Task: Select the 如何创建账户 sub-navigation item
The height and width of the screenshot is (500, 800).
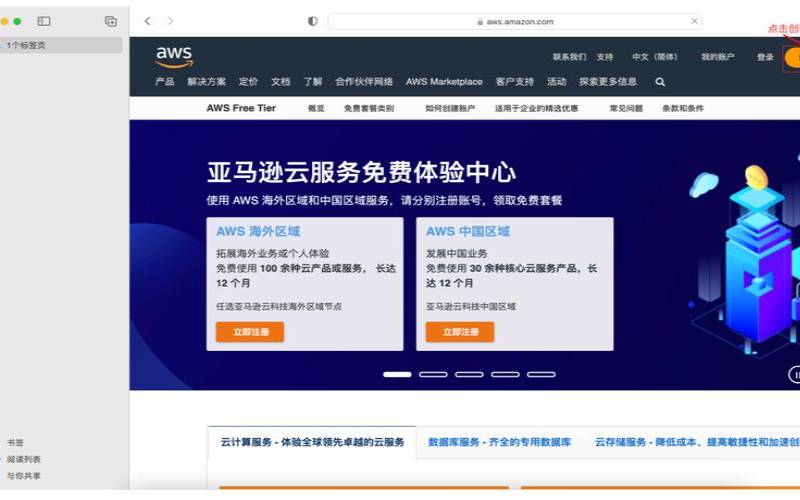Action: pos(450,108)
